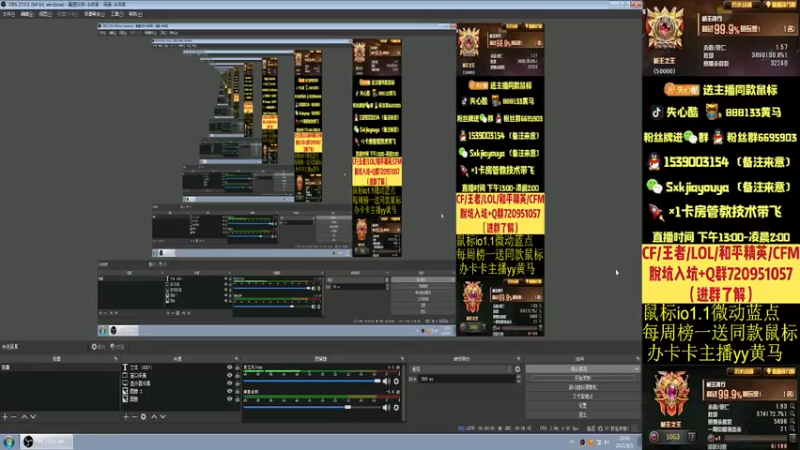Screen dimensions: 800x450
Task: Open transition properties gear in Scene Transitions
Action: tap(517, 369)
